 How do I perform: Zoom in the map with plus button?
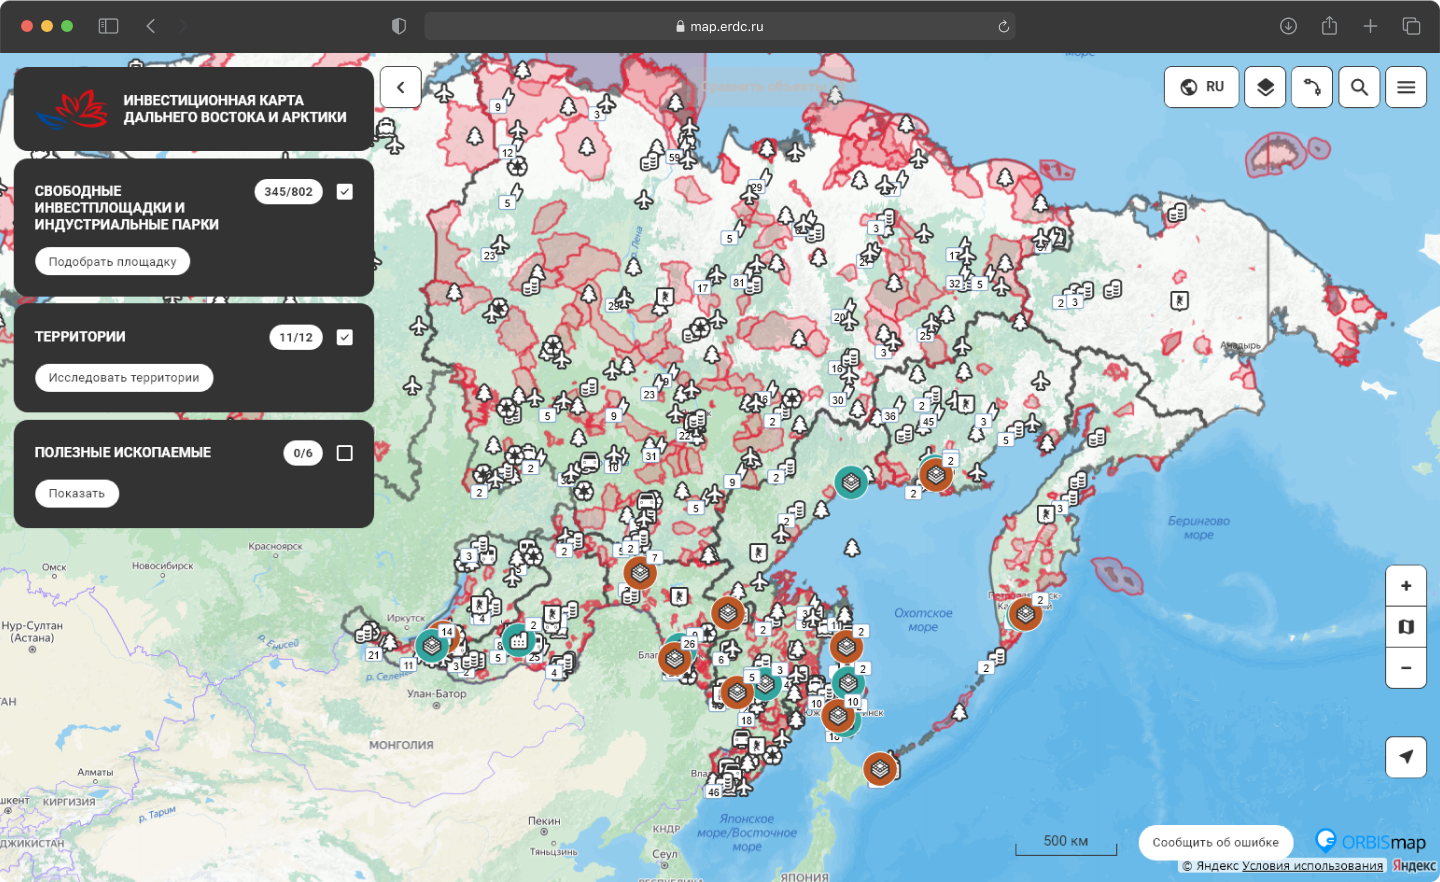1406,586
